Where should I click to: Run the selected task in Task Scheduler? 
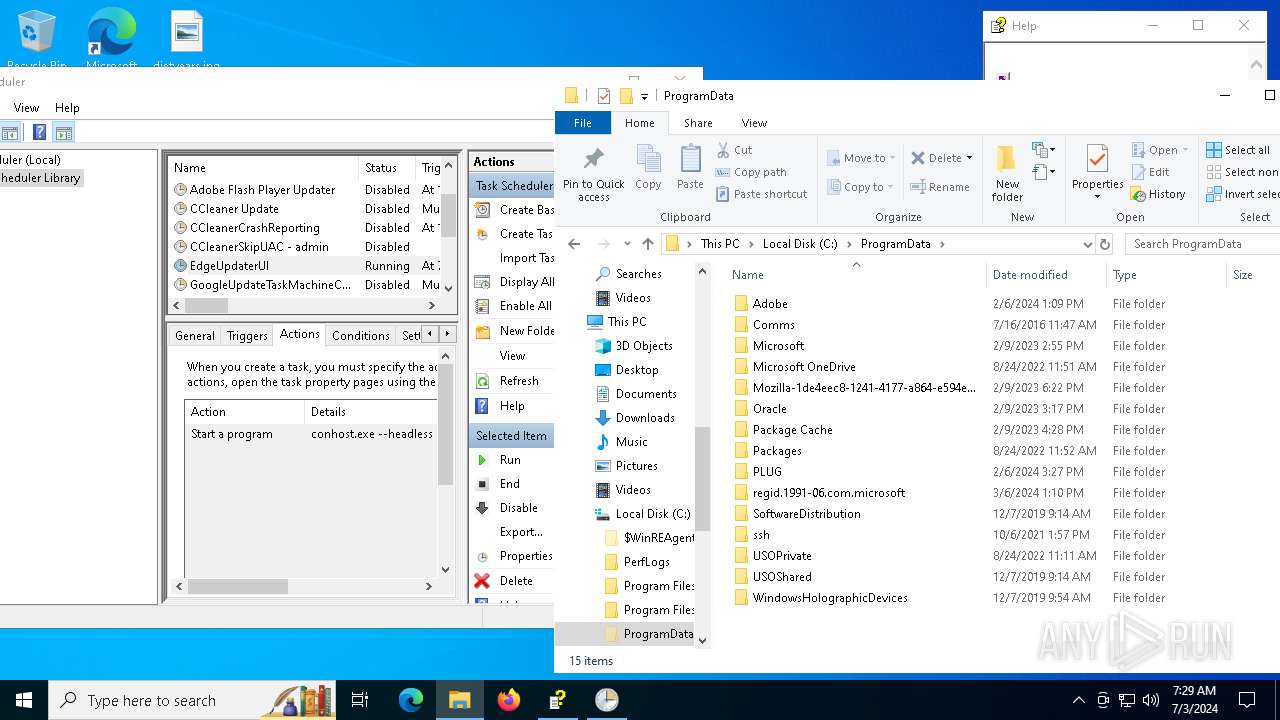[510, 460]
